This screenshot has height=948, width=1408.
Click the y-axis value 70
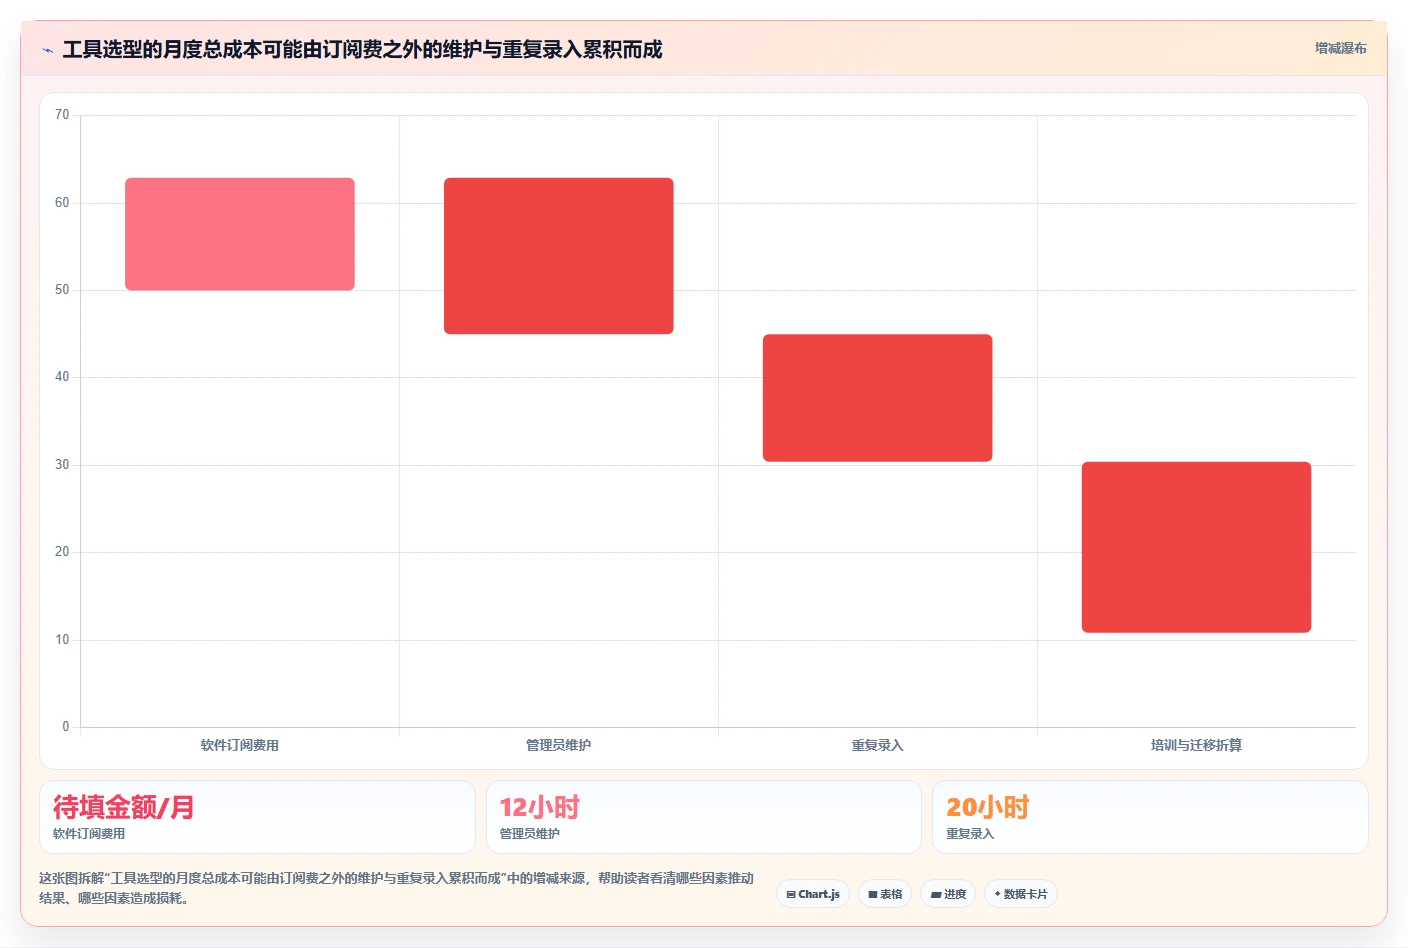point(62,115)
